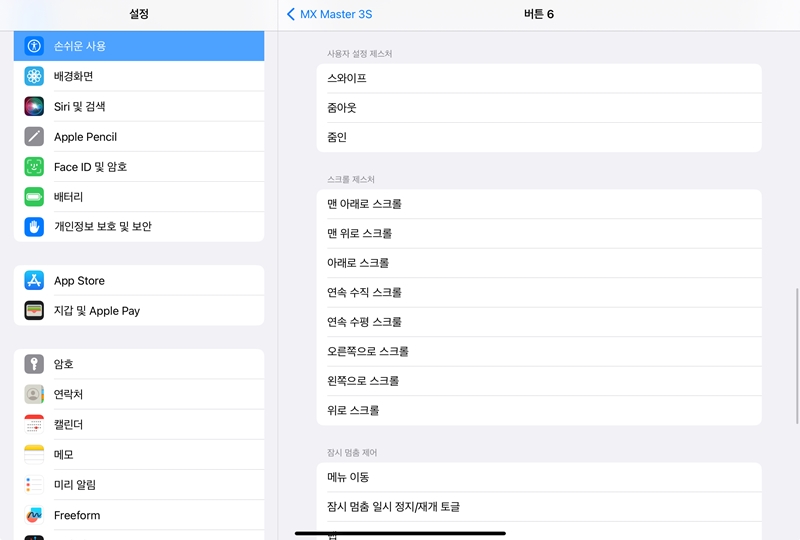Image resolution: width=800 pixels, height=540 pixels.
Task: Open 미리 알림 settings row
Action: point(139,484)
